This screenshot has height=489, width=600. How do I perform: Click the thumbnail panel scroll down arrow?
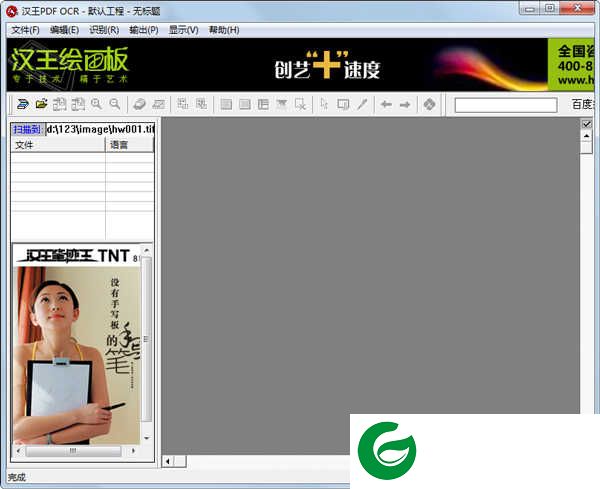pyautogui.click(x=147, y=438)
